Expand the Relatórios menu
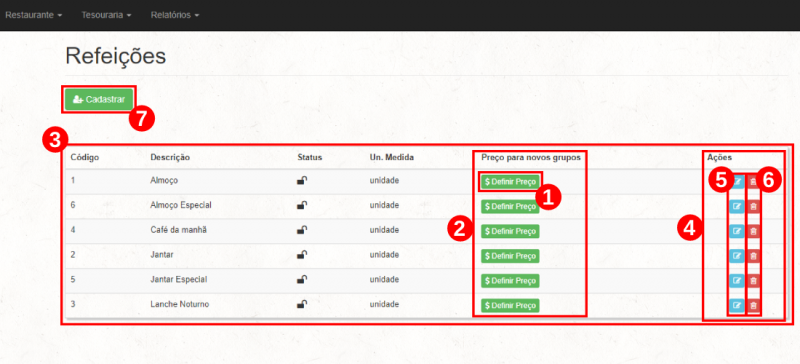Image resolution: width=800 pixels, height=364 pixels. click(174, 15)
